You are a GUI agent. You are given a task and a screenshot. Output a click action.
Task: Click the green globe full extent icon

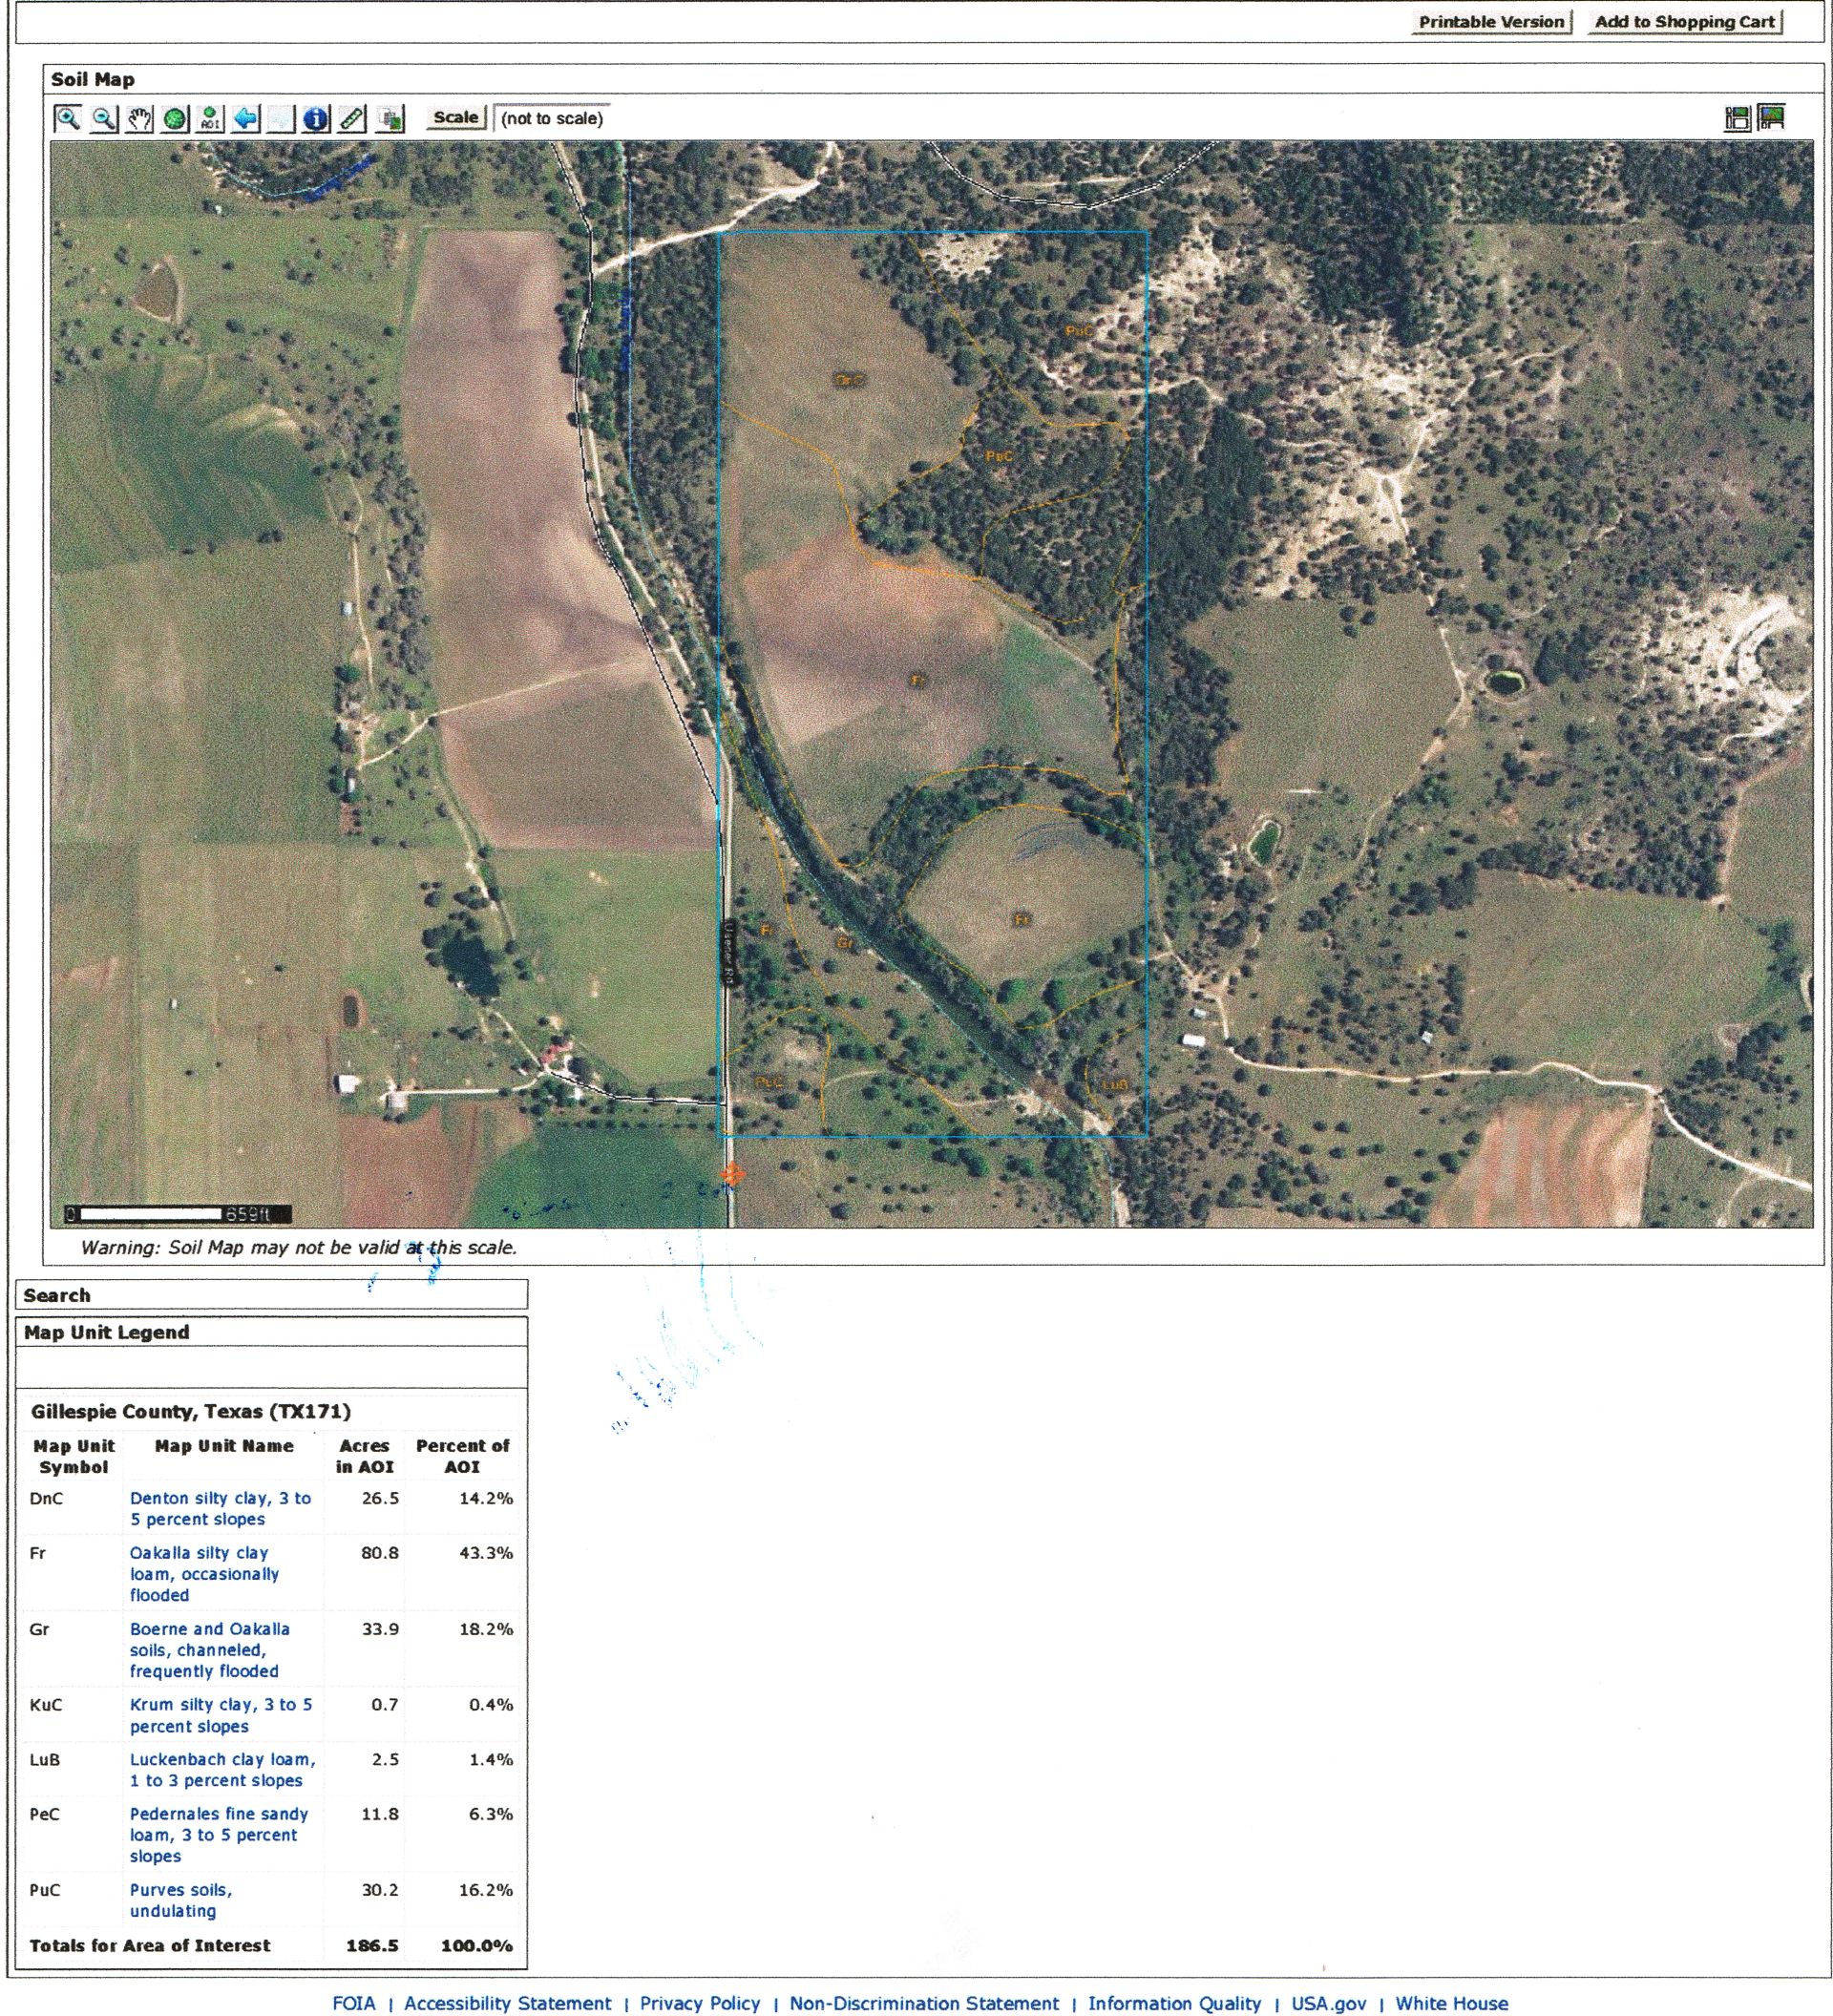point(175,119)
